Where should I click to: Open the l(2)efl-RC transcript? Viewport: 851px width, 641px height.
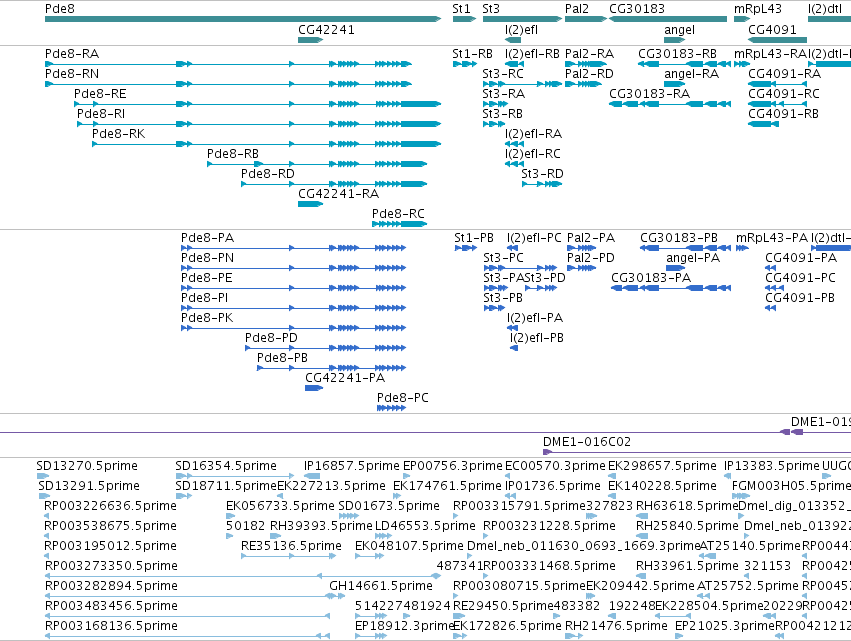point(515,164)
